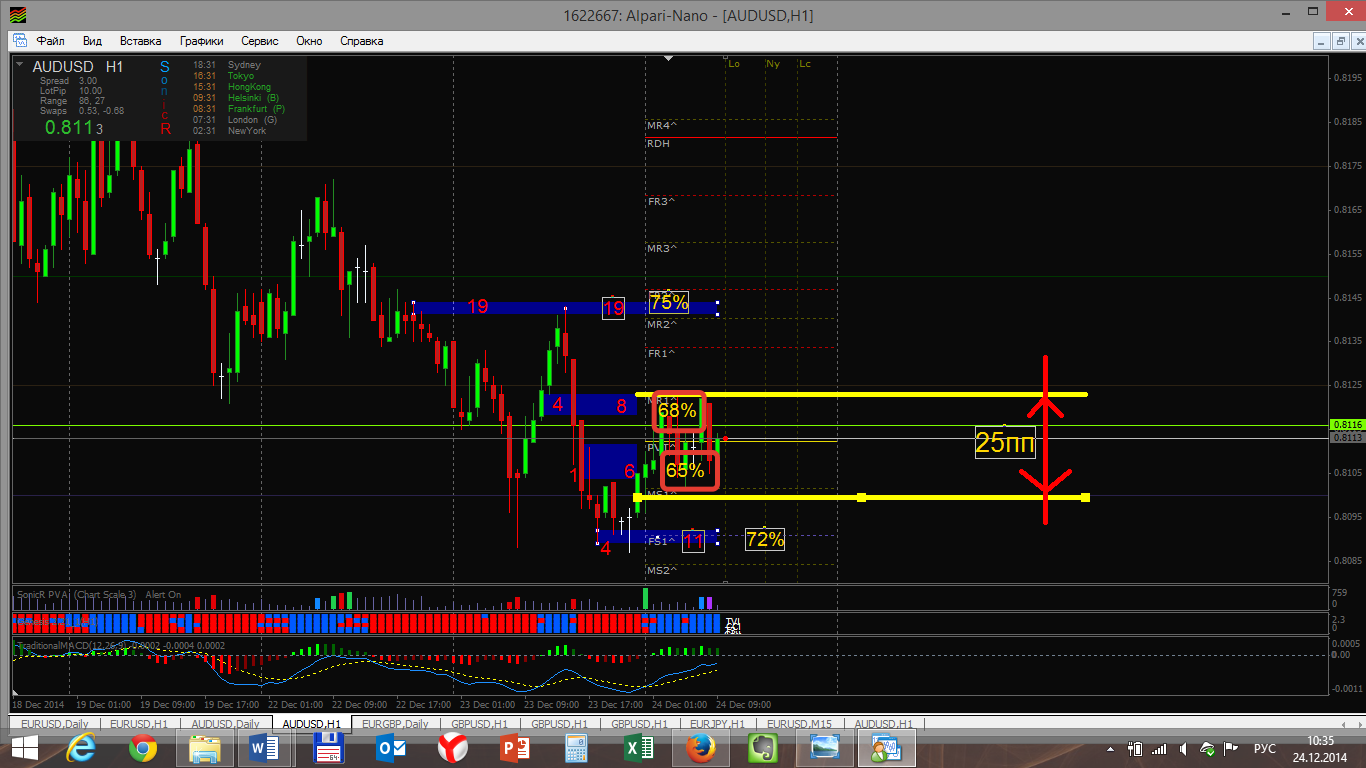Viewport: 1366px width, 768px height.
Task: Open Calculator from the taskbar
Action: (576, 748)
